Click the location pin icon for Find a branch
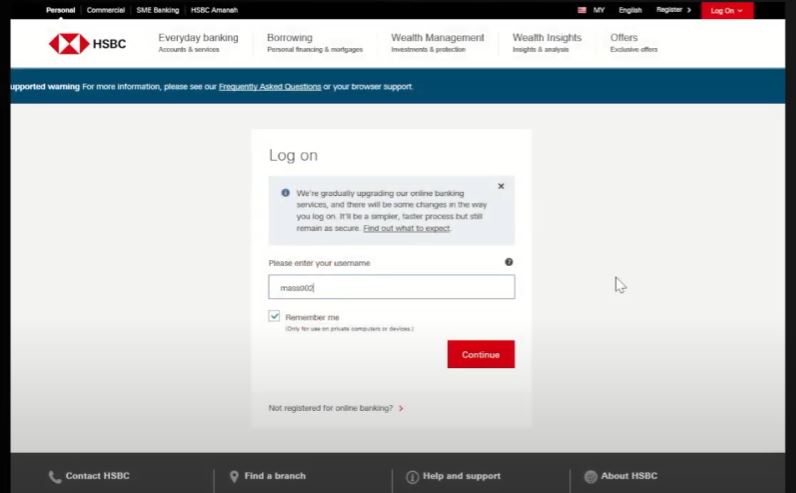 [x=234, y=477]
